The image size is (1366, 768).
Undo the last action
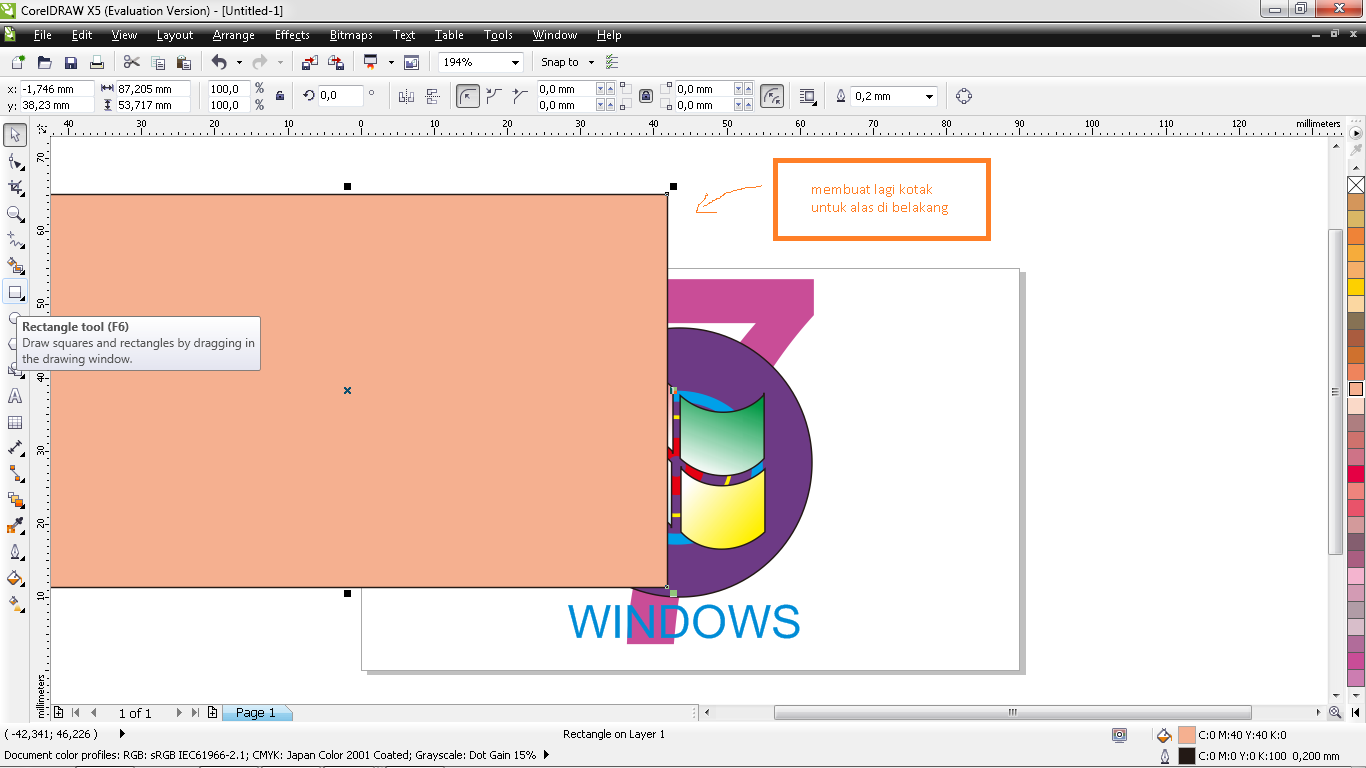[219, 62]
